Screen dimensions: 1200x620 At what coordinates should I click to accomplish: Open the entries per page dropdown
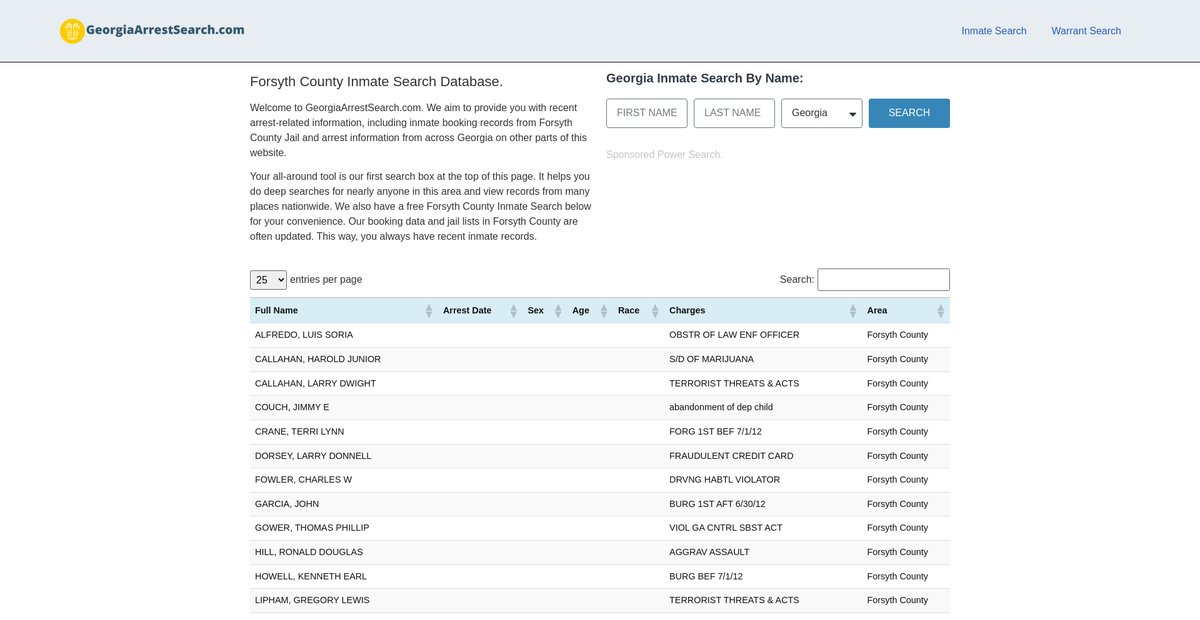coord(268,280)
